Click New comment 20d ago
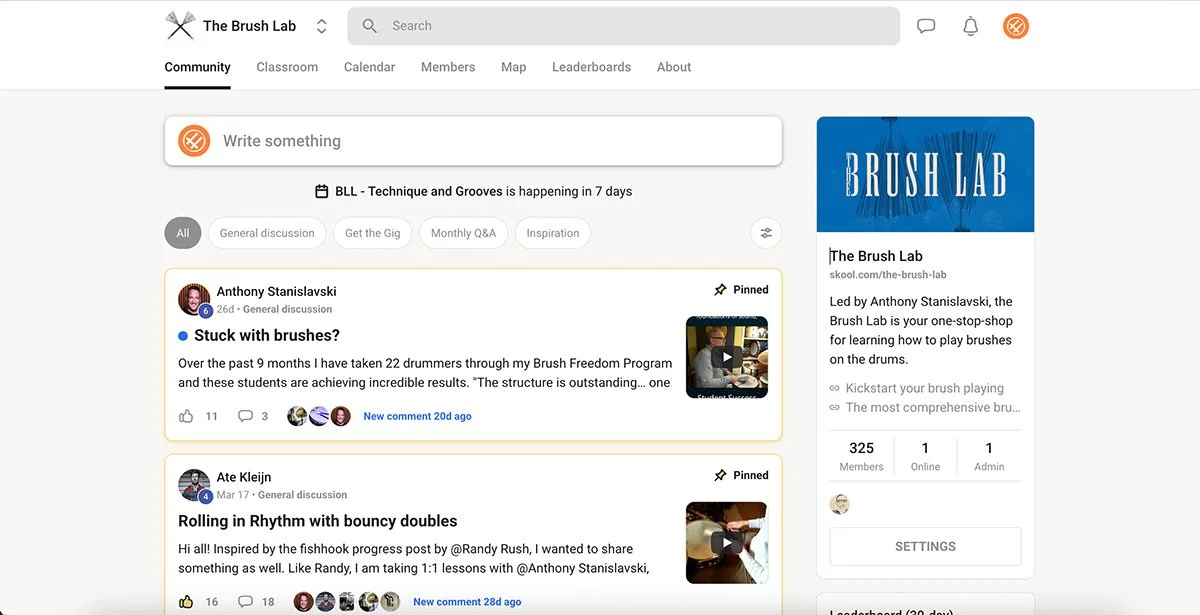Image resolution: width=1200 pixels, height=615 pixels. [417, 416]
